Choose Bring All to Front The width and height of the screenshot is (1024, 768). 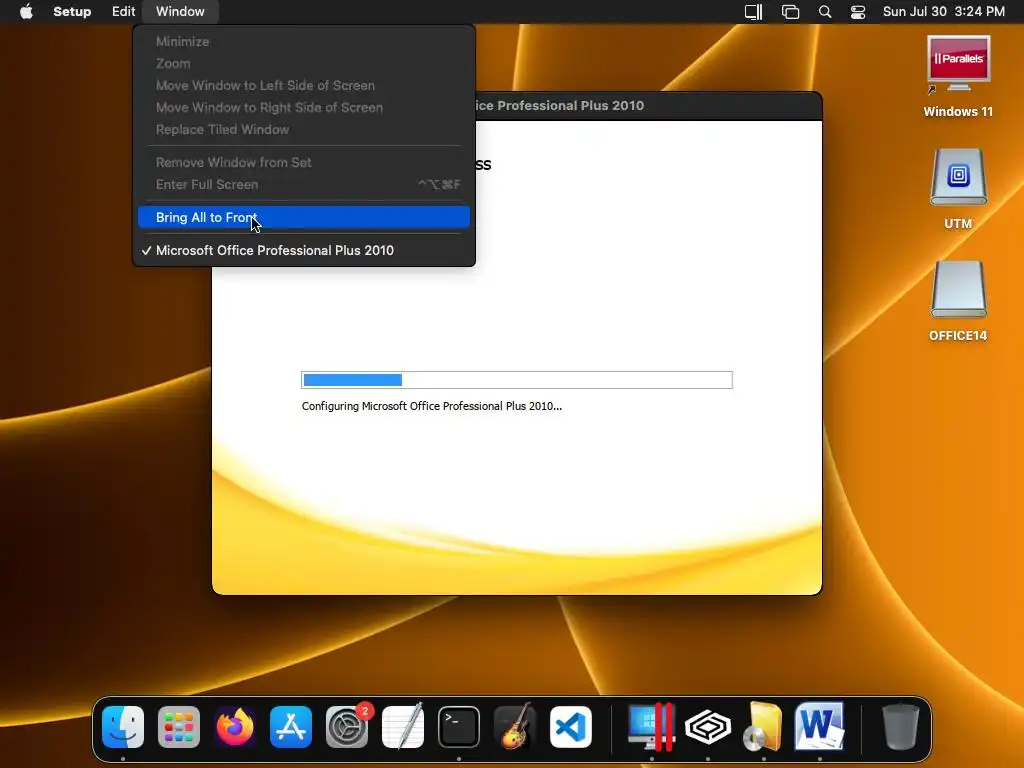pyautogui.click(x=304, y=217)
